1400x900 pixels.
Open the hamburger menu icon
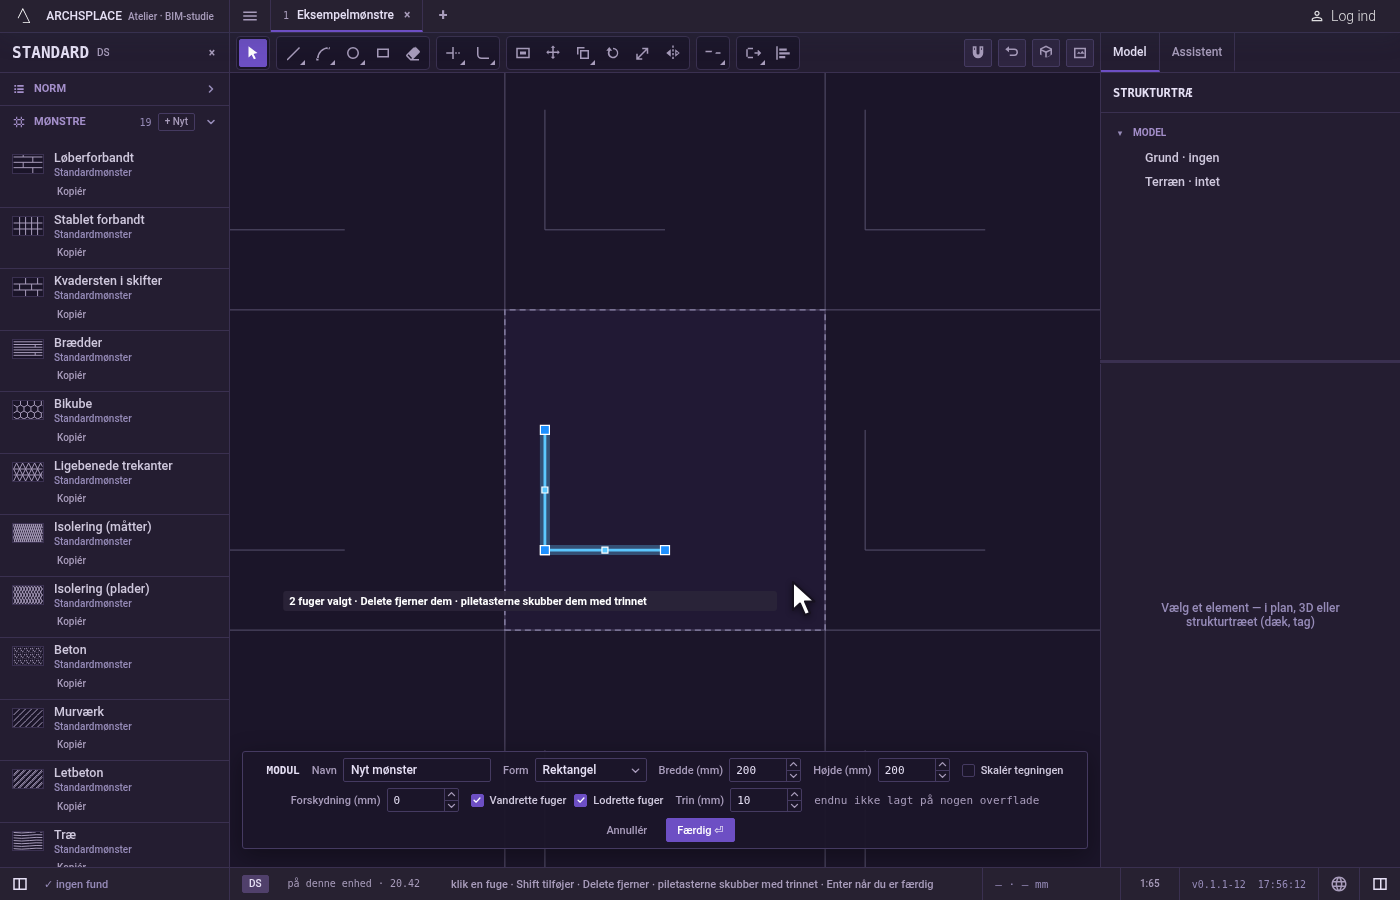pos(250,16)
